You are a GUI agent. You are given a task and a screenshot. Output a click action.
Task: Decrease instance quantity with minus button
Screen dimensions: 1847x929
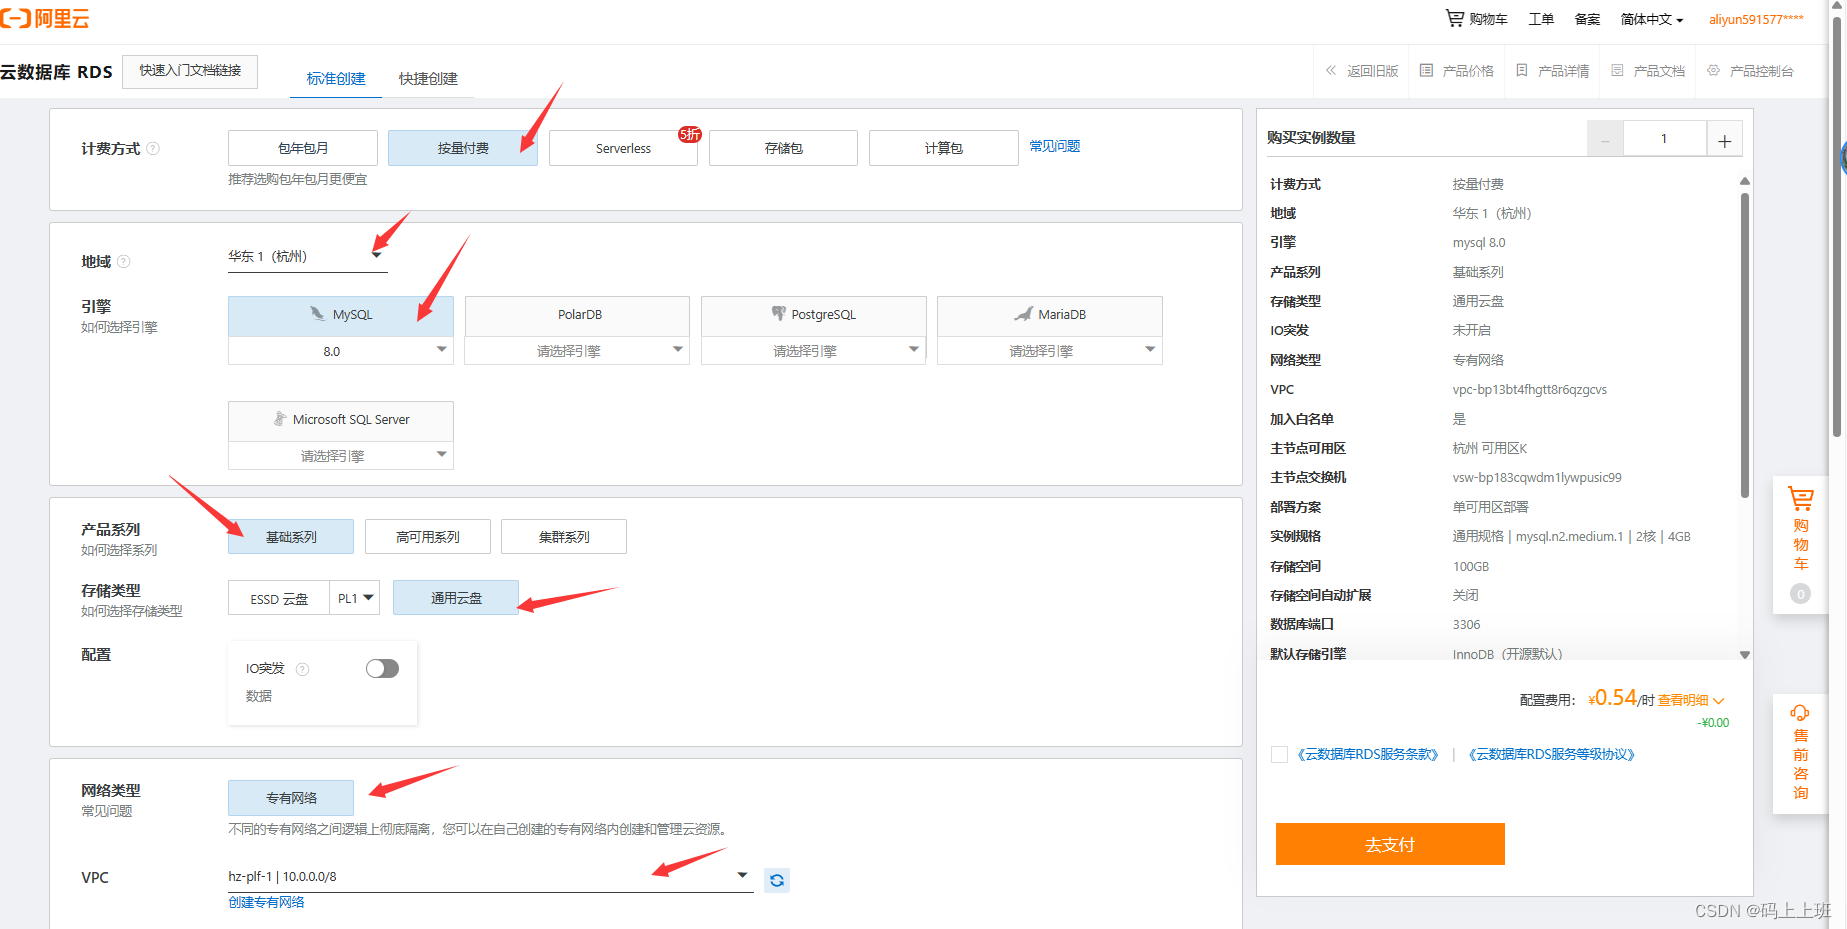1605,139
